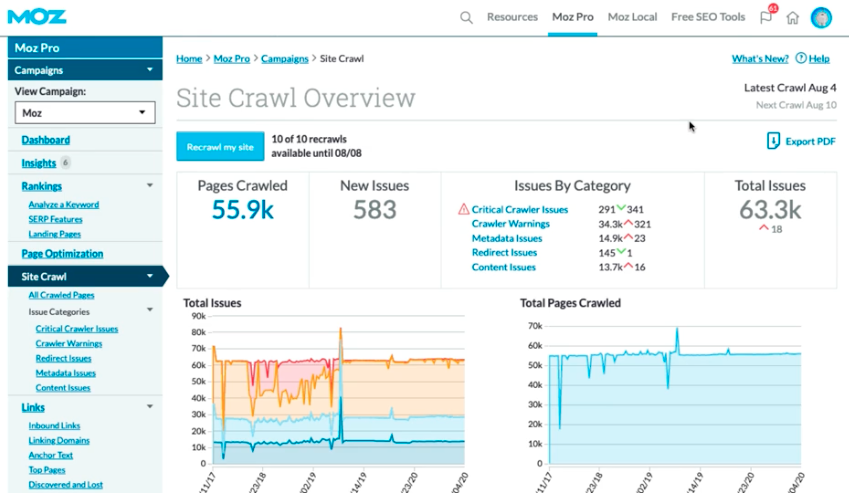Open sidebar Crawler Warnings link
The width and height of the screenshot is (849, 493).
[x=69, y=343]
